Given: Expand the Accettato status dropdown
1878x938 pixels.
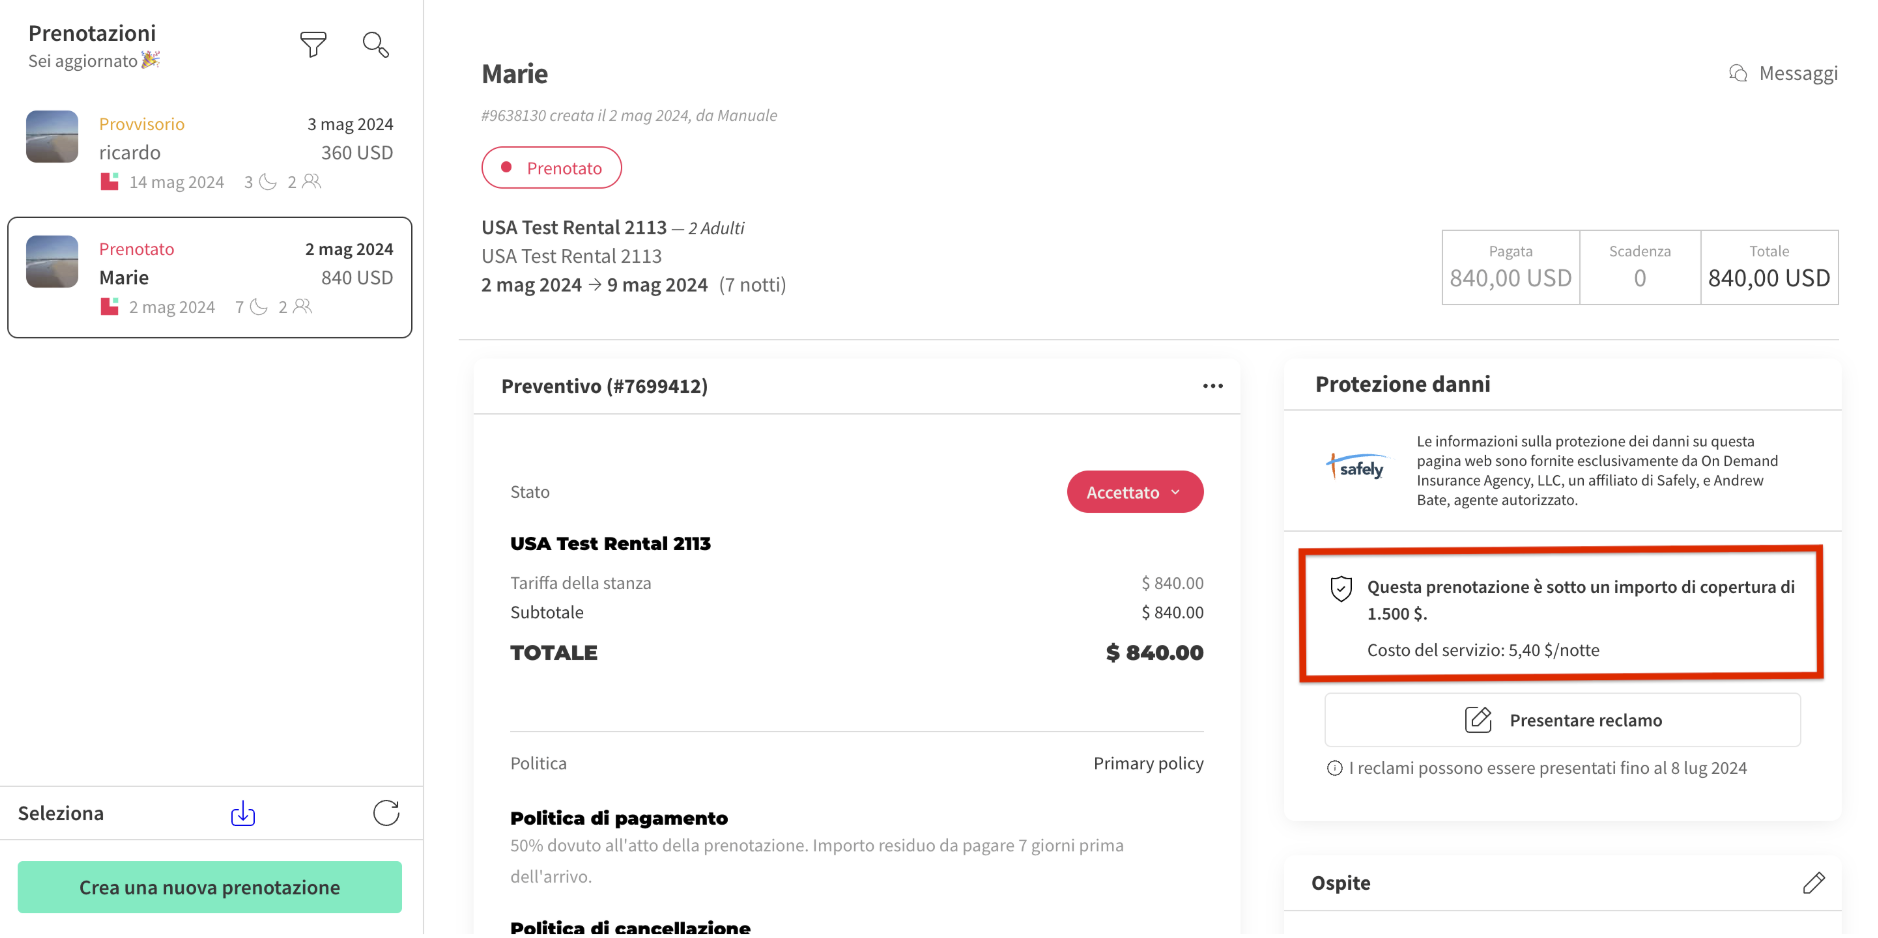Looking at the screenshot, I should [1134, 492].
